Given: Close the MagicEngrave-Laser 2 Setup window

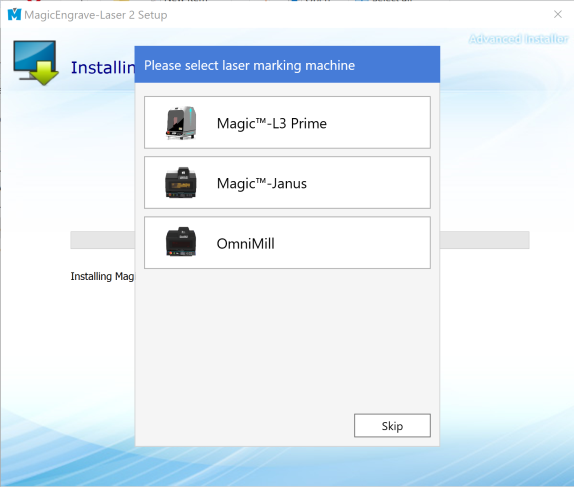Looking at the screenshot, I should tap(558, 14).
